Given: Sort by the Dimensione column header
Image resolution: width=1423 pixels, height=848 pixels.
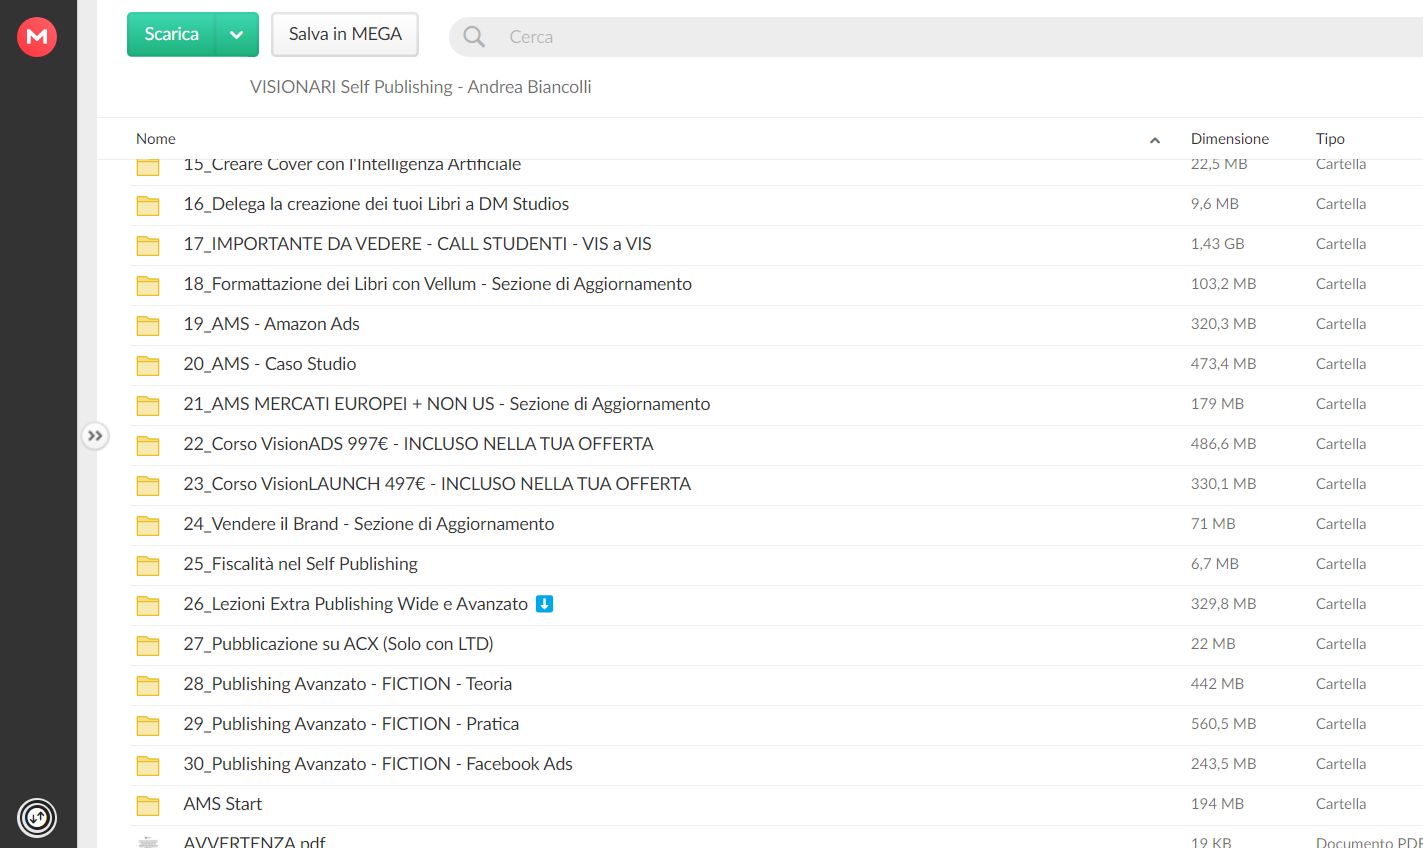Looking at the screenshot, I should 1229,139.
